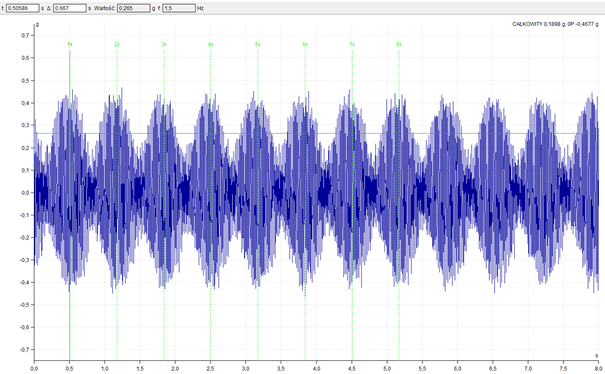Select the 6x harmonic cursor marker
Viewport: 605px width, 374px height.
(305, 44)
